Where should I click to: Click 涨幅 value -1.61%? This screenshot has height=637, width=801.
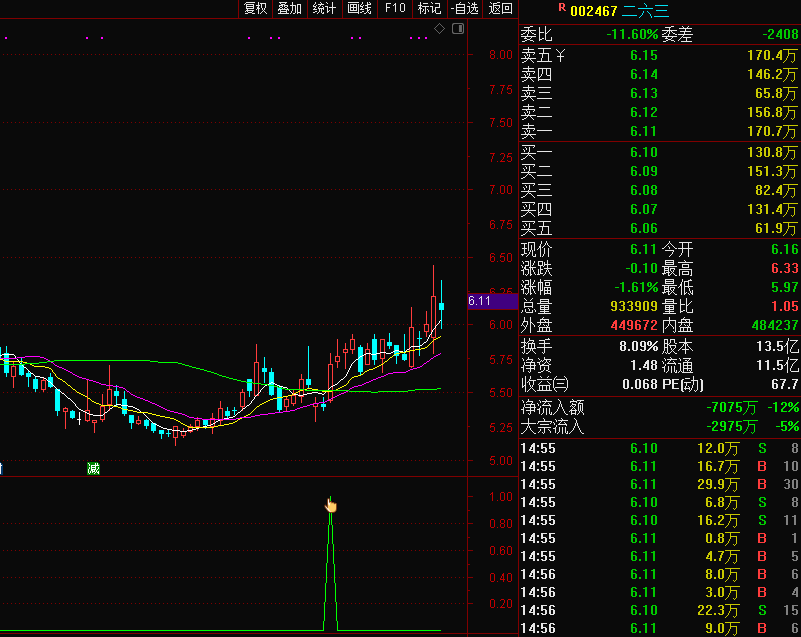[636, 287]
